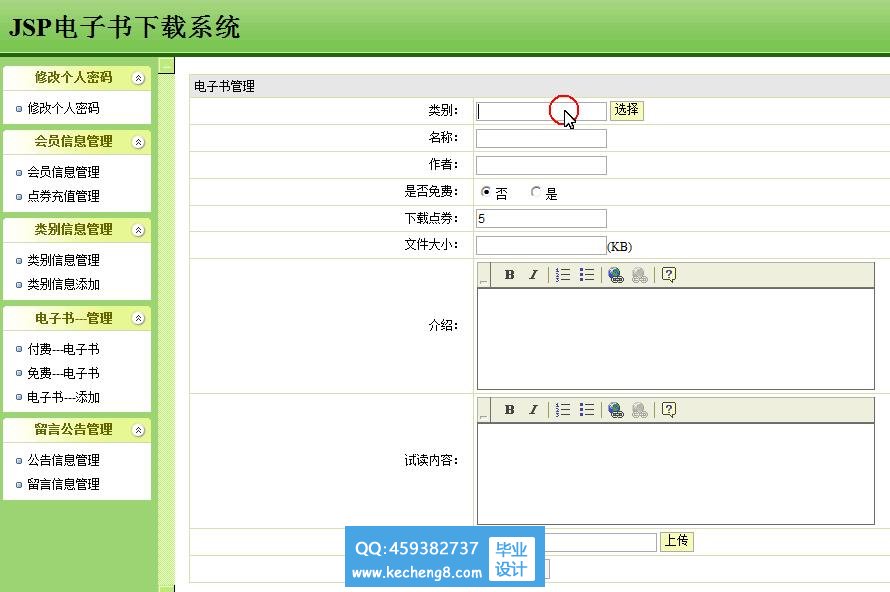Viewport: 890px width, 592px height.
Task: Collapse 会员信息管理 panel with chevron
Action: (x=138, y=142)
